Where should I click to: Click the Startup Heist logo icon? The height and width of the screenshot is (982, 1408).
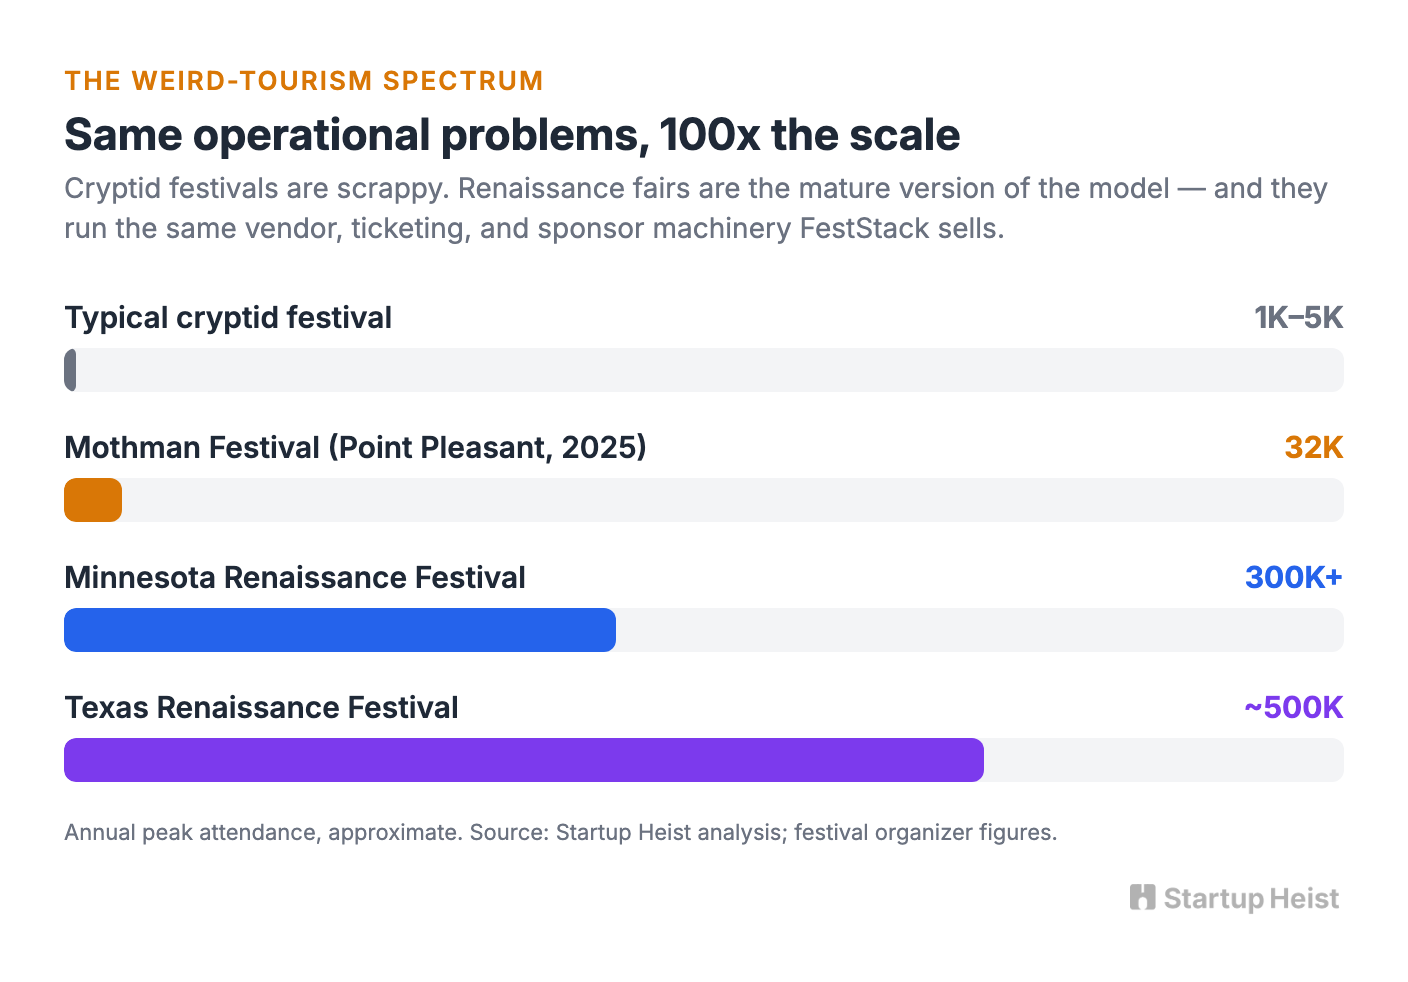tap(1142, 897)
